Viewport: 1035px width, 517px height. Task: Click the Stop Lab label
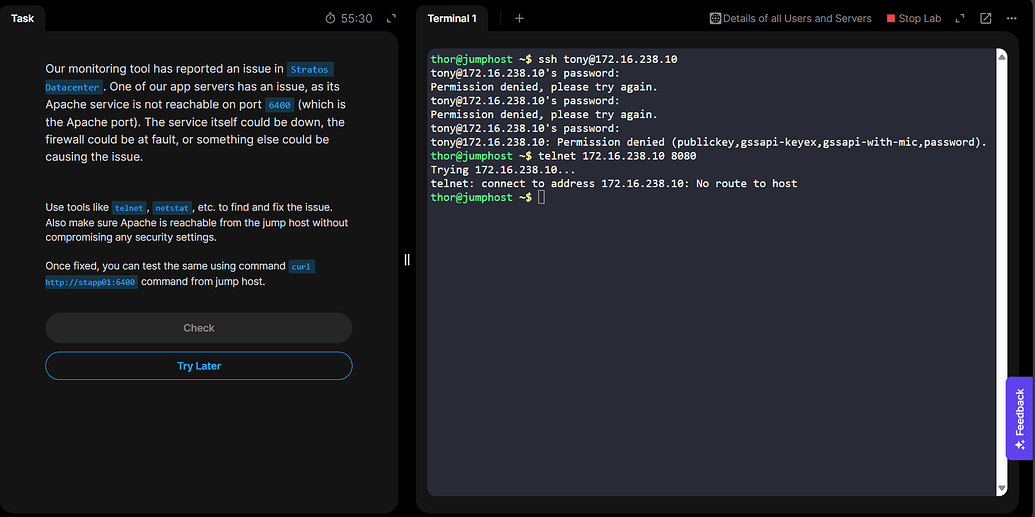point(920,18)
